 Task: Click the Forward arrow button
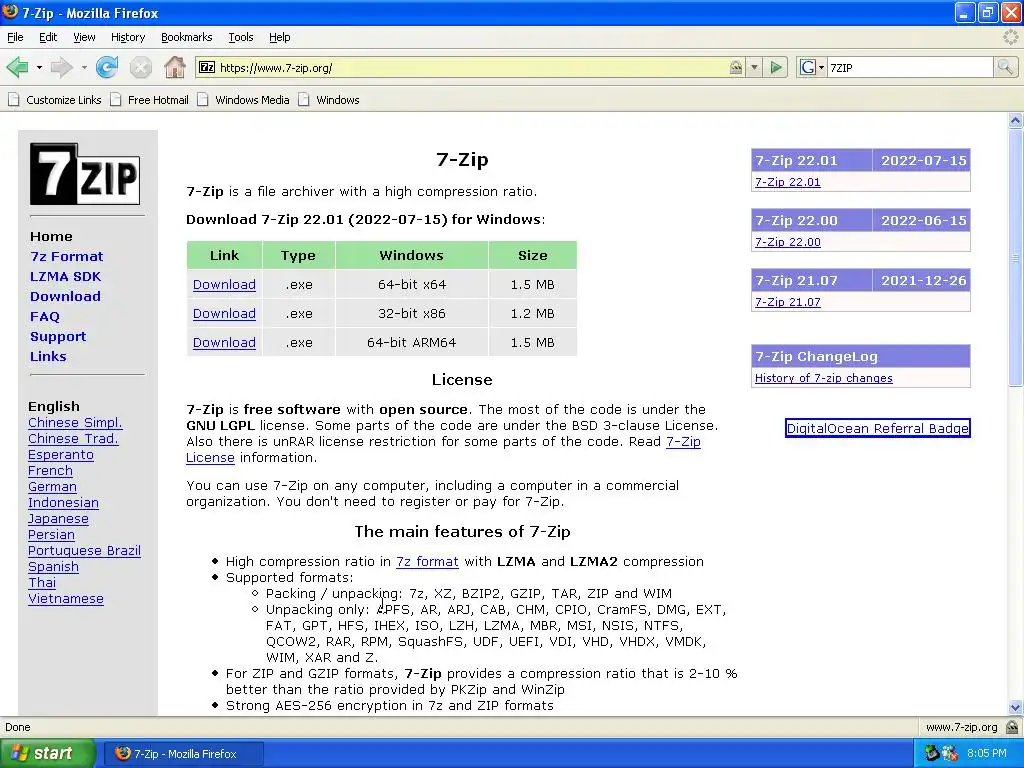pyautogui.click(x=61, y=67)
